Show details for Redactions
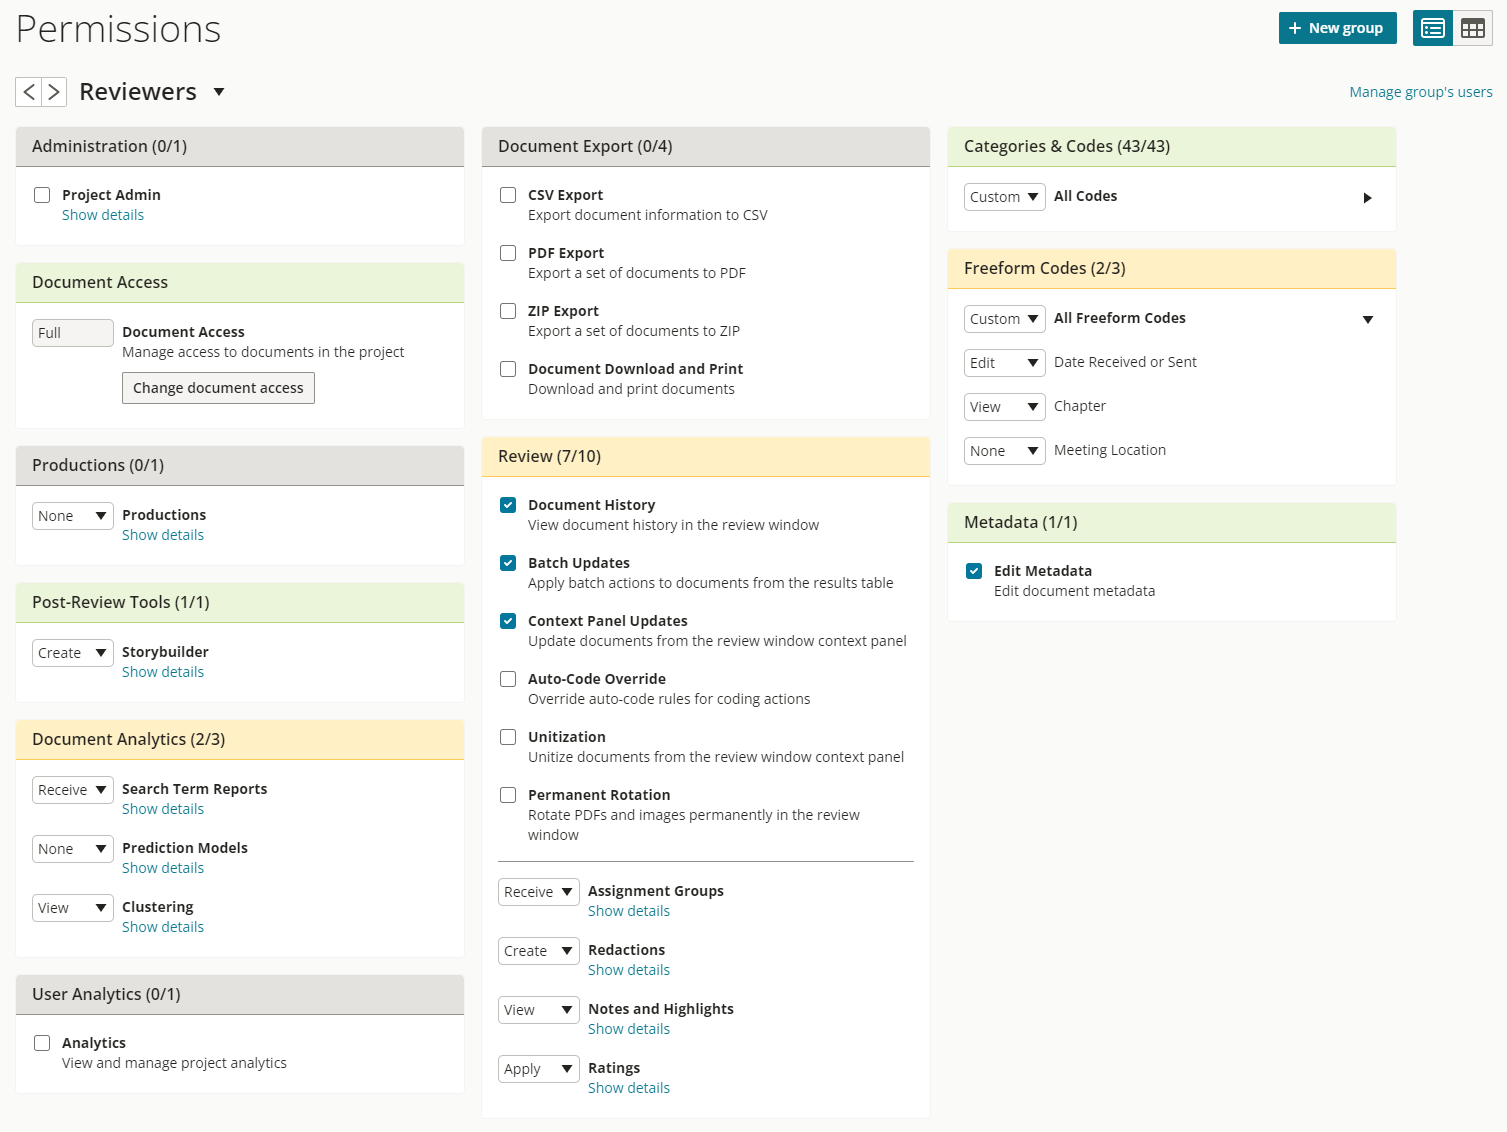Image resolution: width=1507 pixels, height=1132 pixels. pos(628,969)
